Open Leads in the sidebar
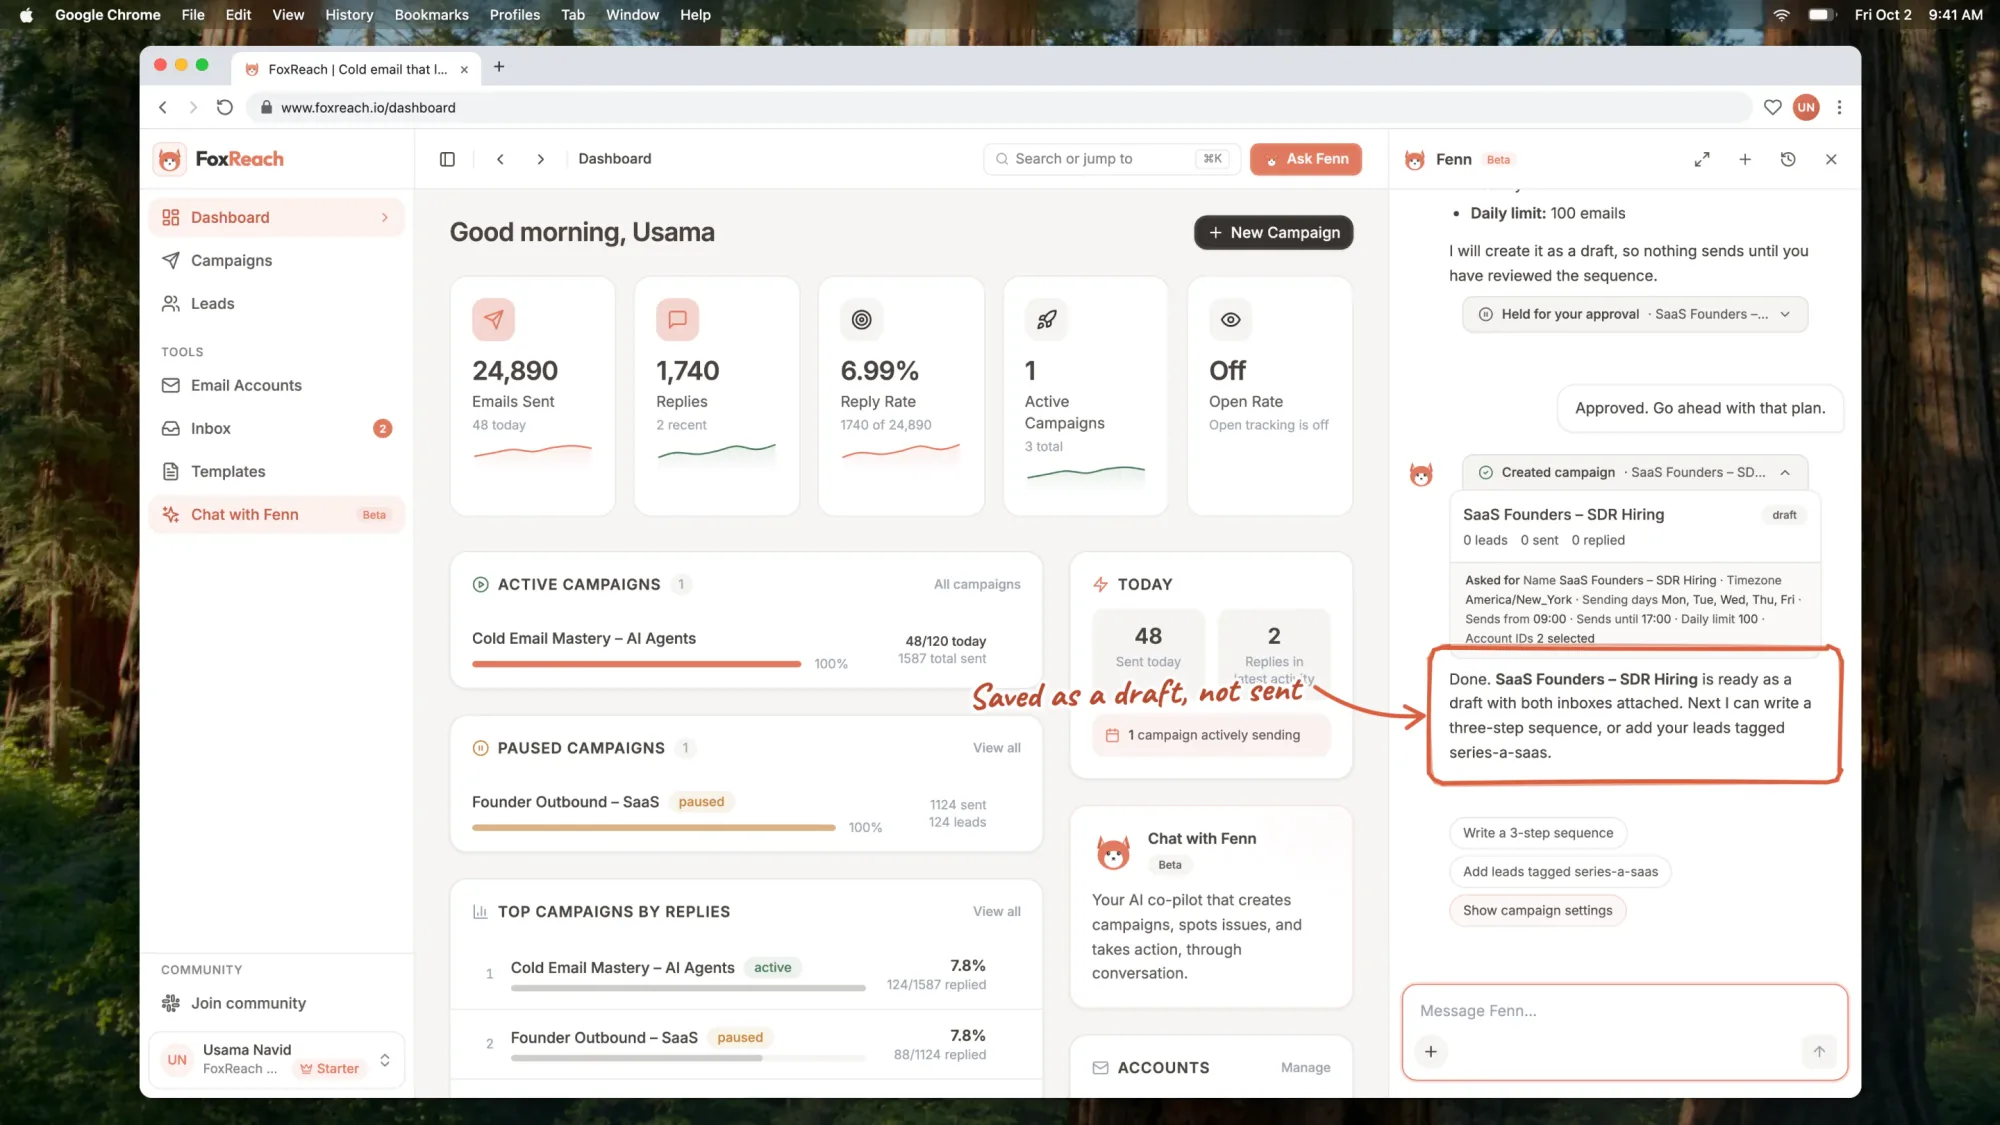 (x=277, y=303)
